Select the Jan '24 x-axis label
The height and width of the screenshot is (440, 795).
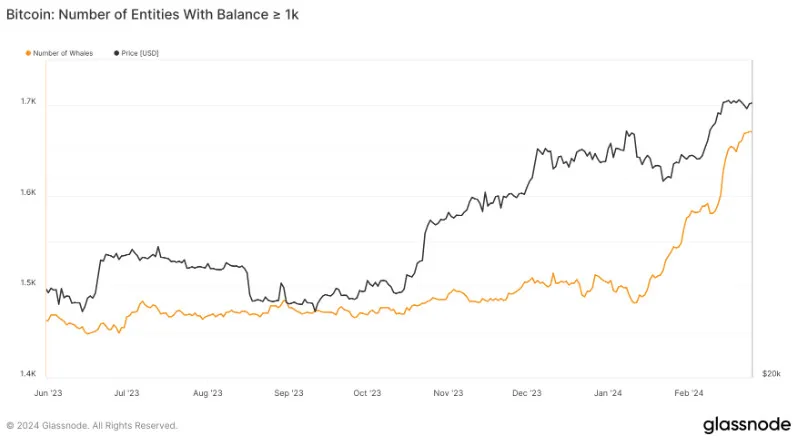click(608, 393)
